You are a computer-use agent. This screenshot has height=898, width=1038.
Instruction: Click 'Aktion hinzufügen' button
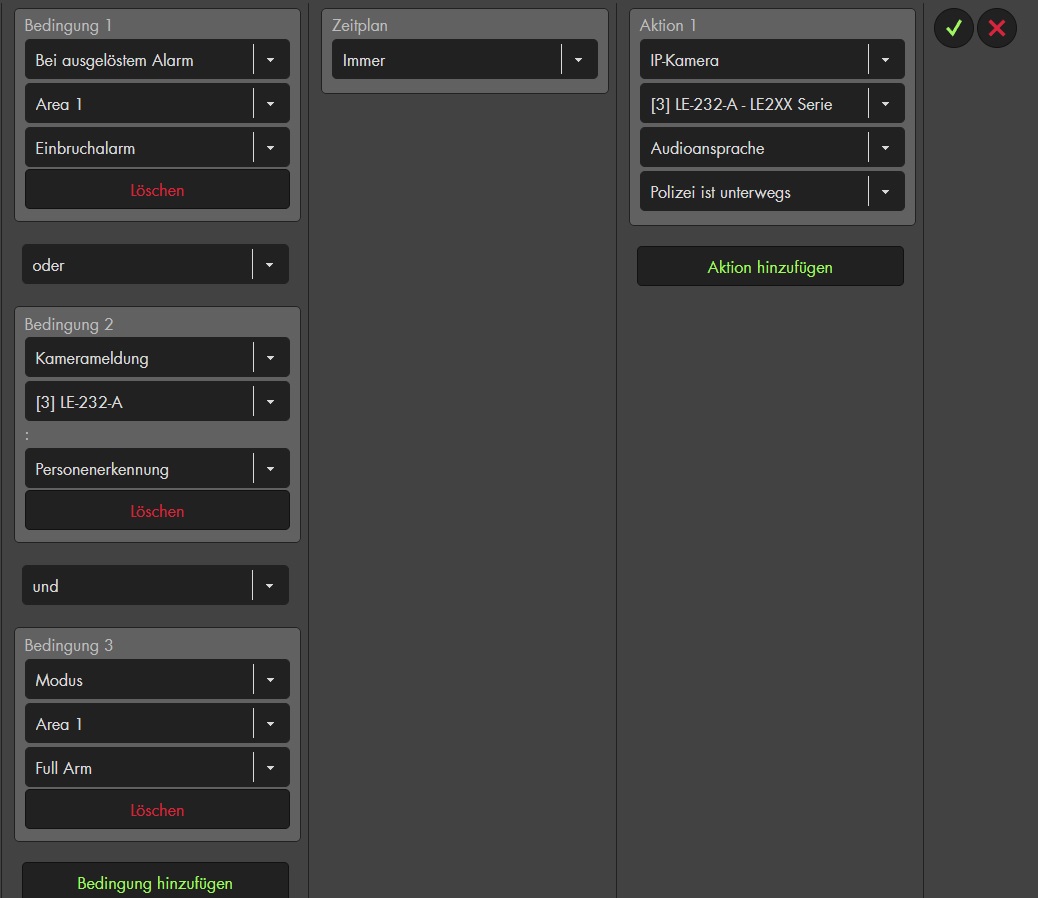(x=770, y=267)
